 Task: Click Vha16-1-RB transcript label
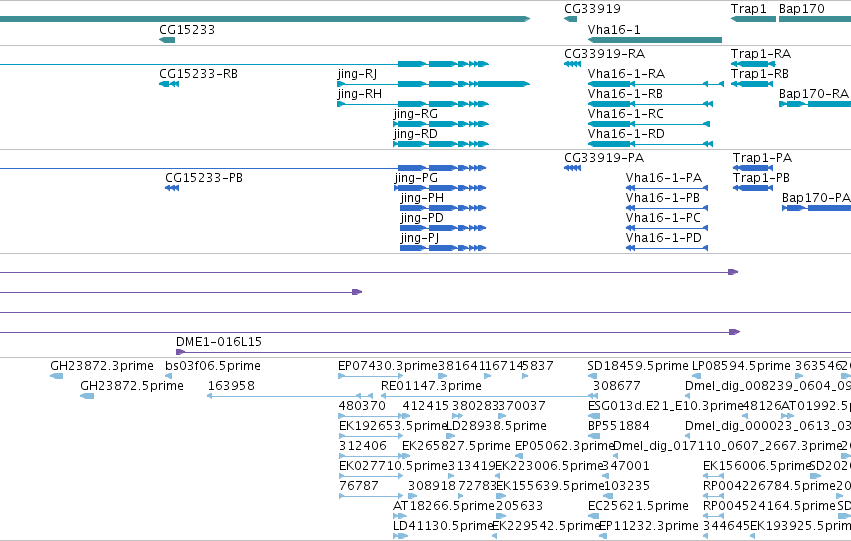[625, 94]
